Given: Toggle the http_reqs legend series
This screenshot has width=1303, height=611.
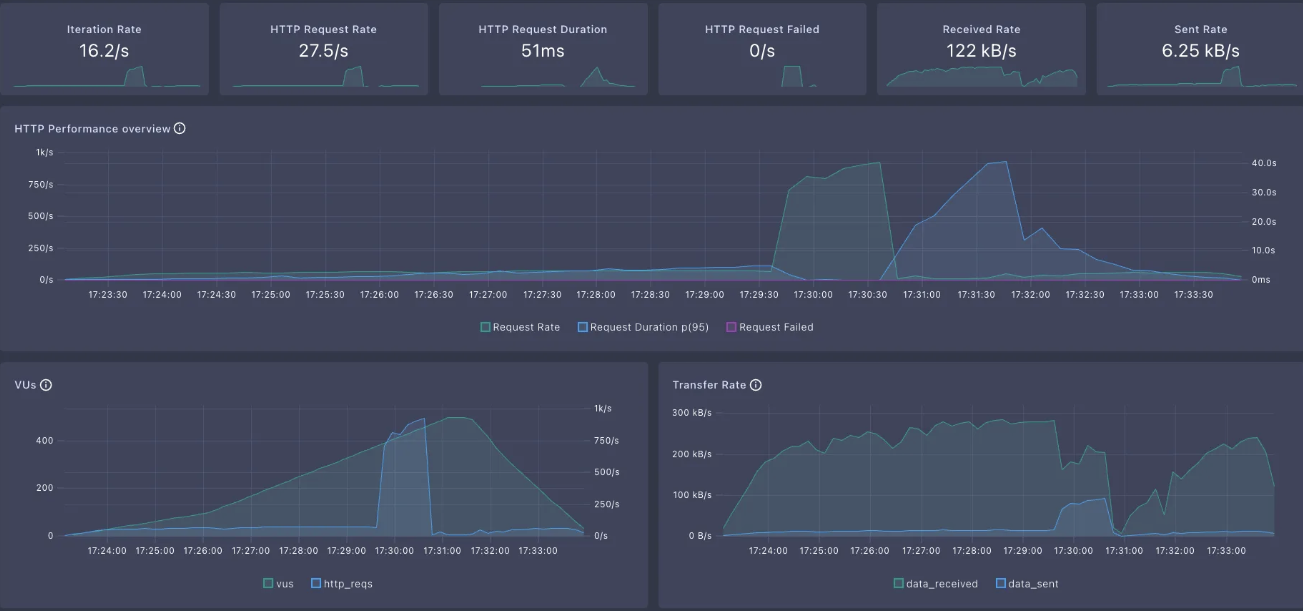Looking at the screenshot, I should 342,583.
